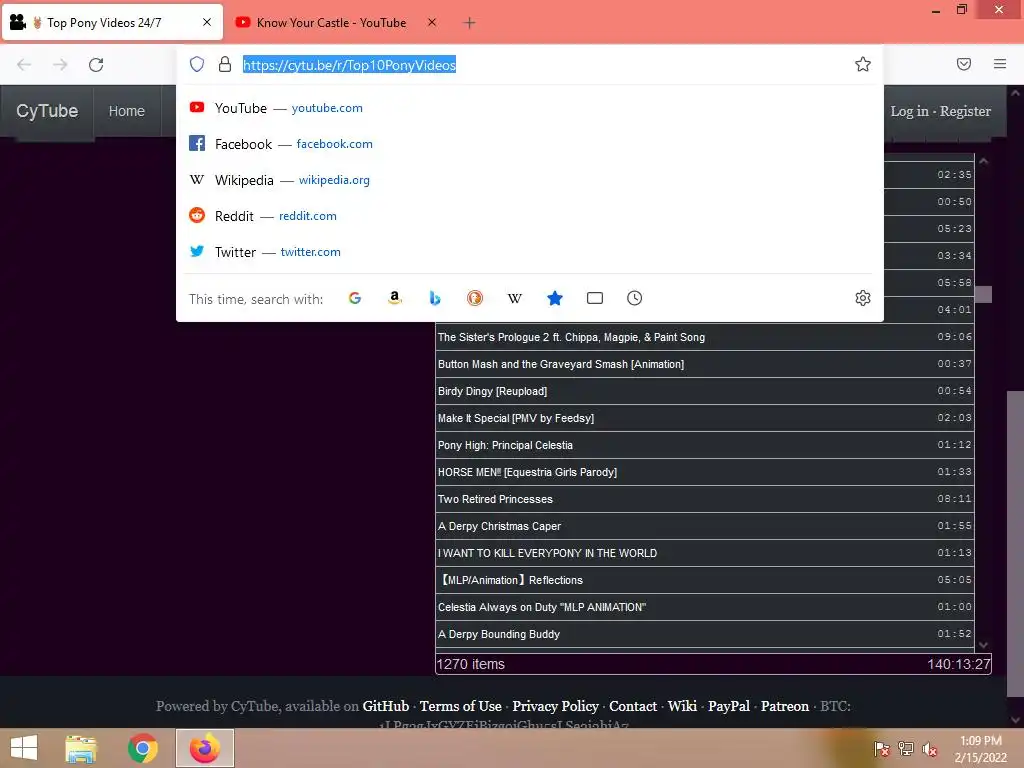The image size is (1024, 768).
Task: Open the Home nav item
Action: click(x=127, y=111)
